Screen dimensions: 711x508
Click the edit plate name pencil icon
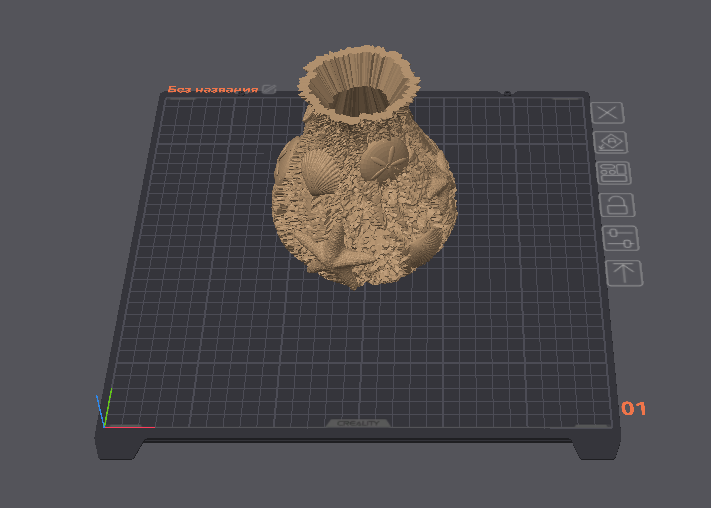pos(269,89)
